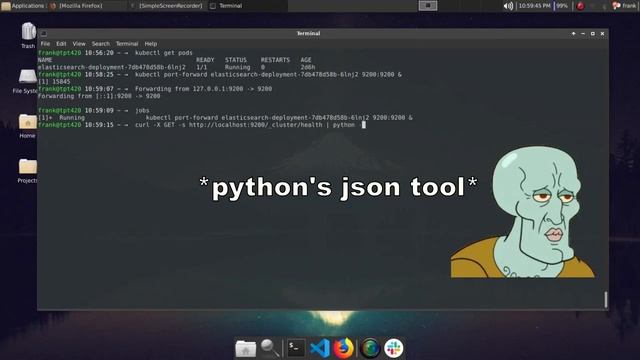The width and height of the screenshot is (640, 360).
Task: Click the Terminal window title bar text
Action: (308, 33)
